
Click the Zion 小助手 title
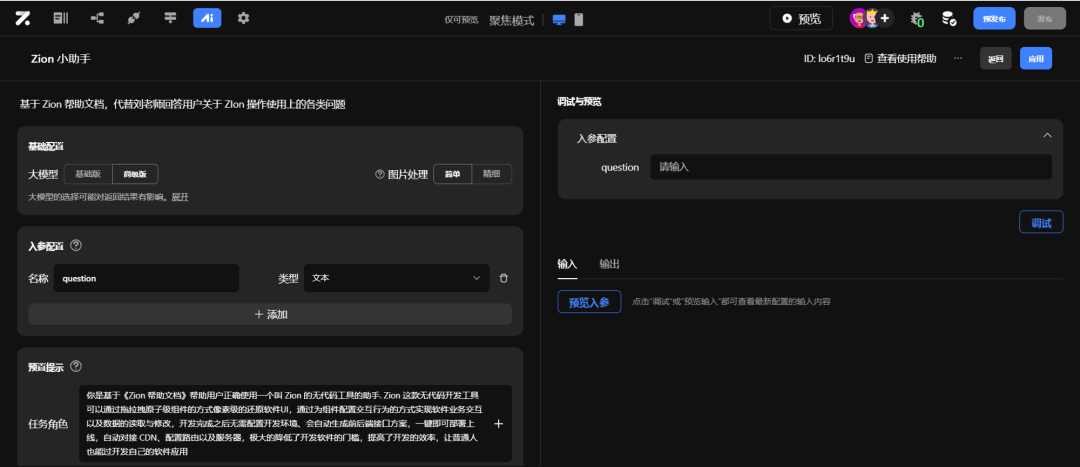click(x=61, y=59)
